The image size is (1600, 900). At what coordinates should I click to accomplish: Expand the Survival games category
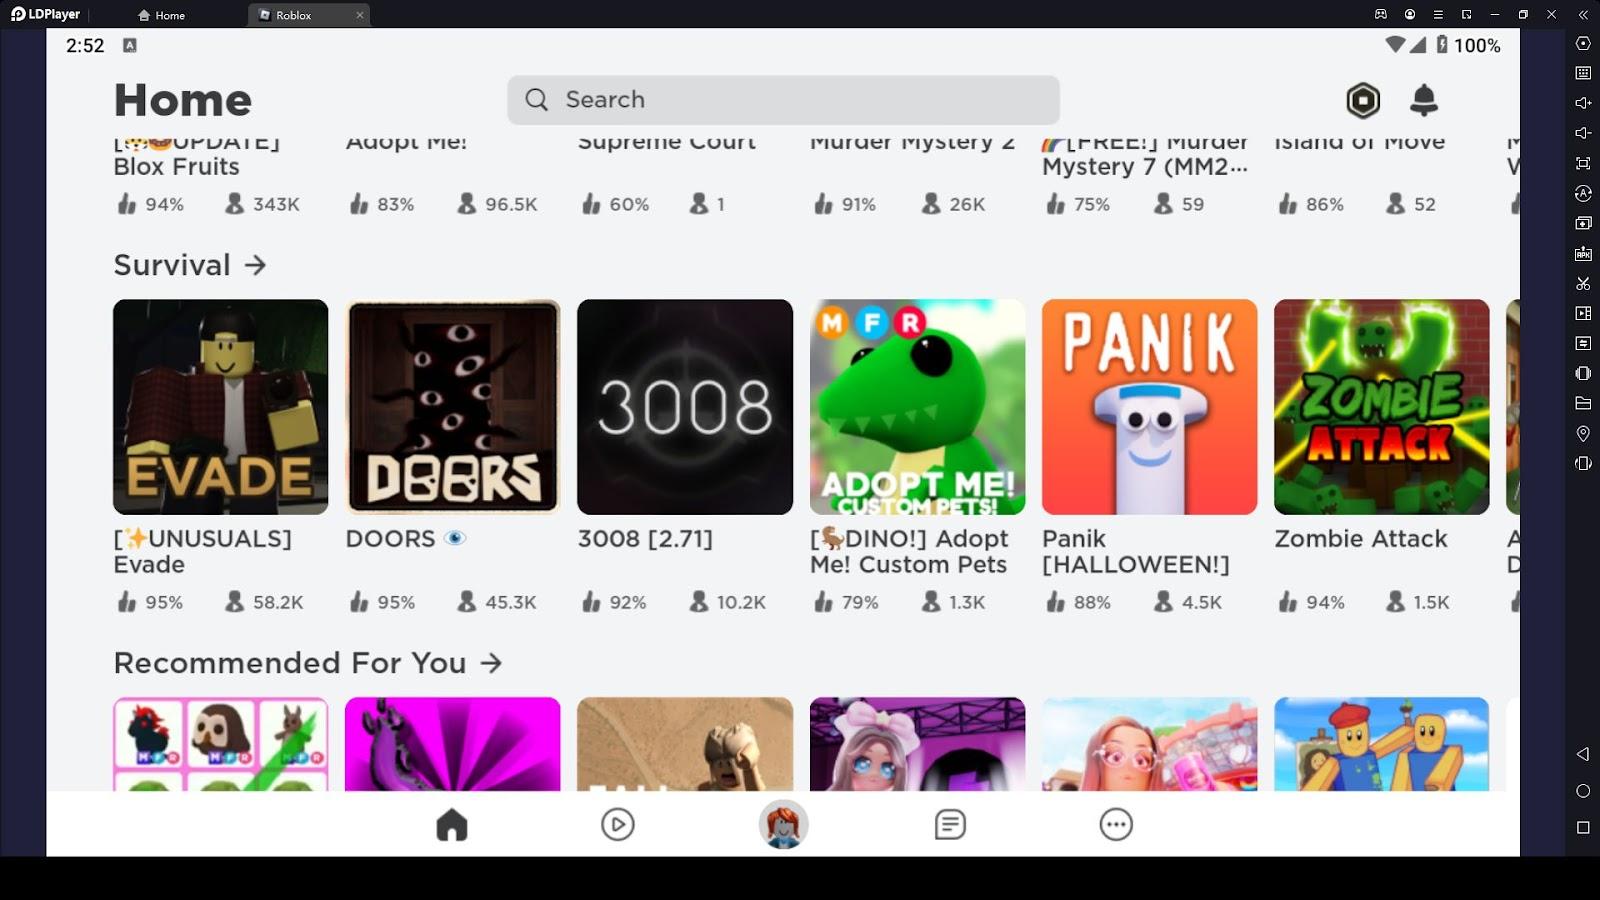(257, 265)
